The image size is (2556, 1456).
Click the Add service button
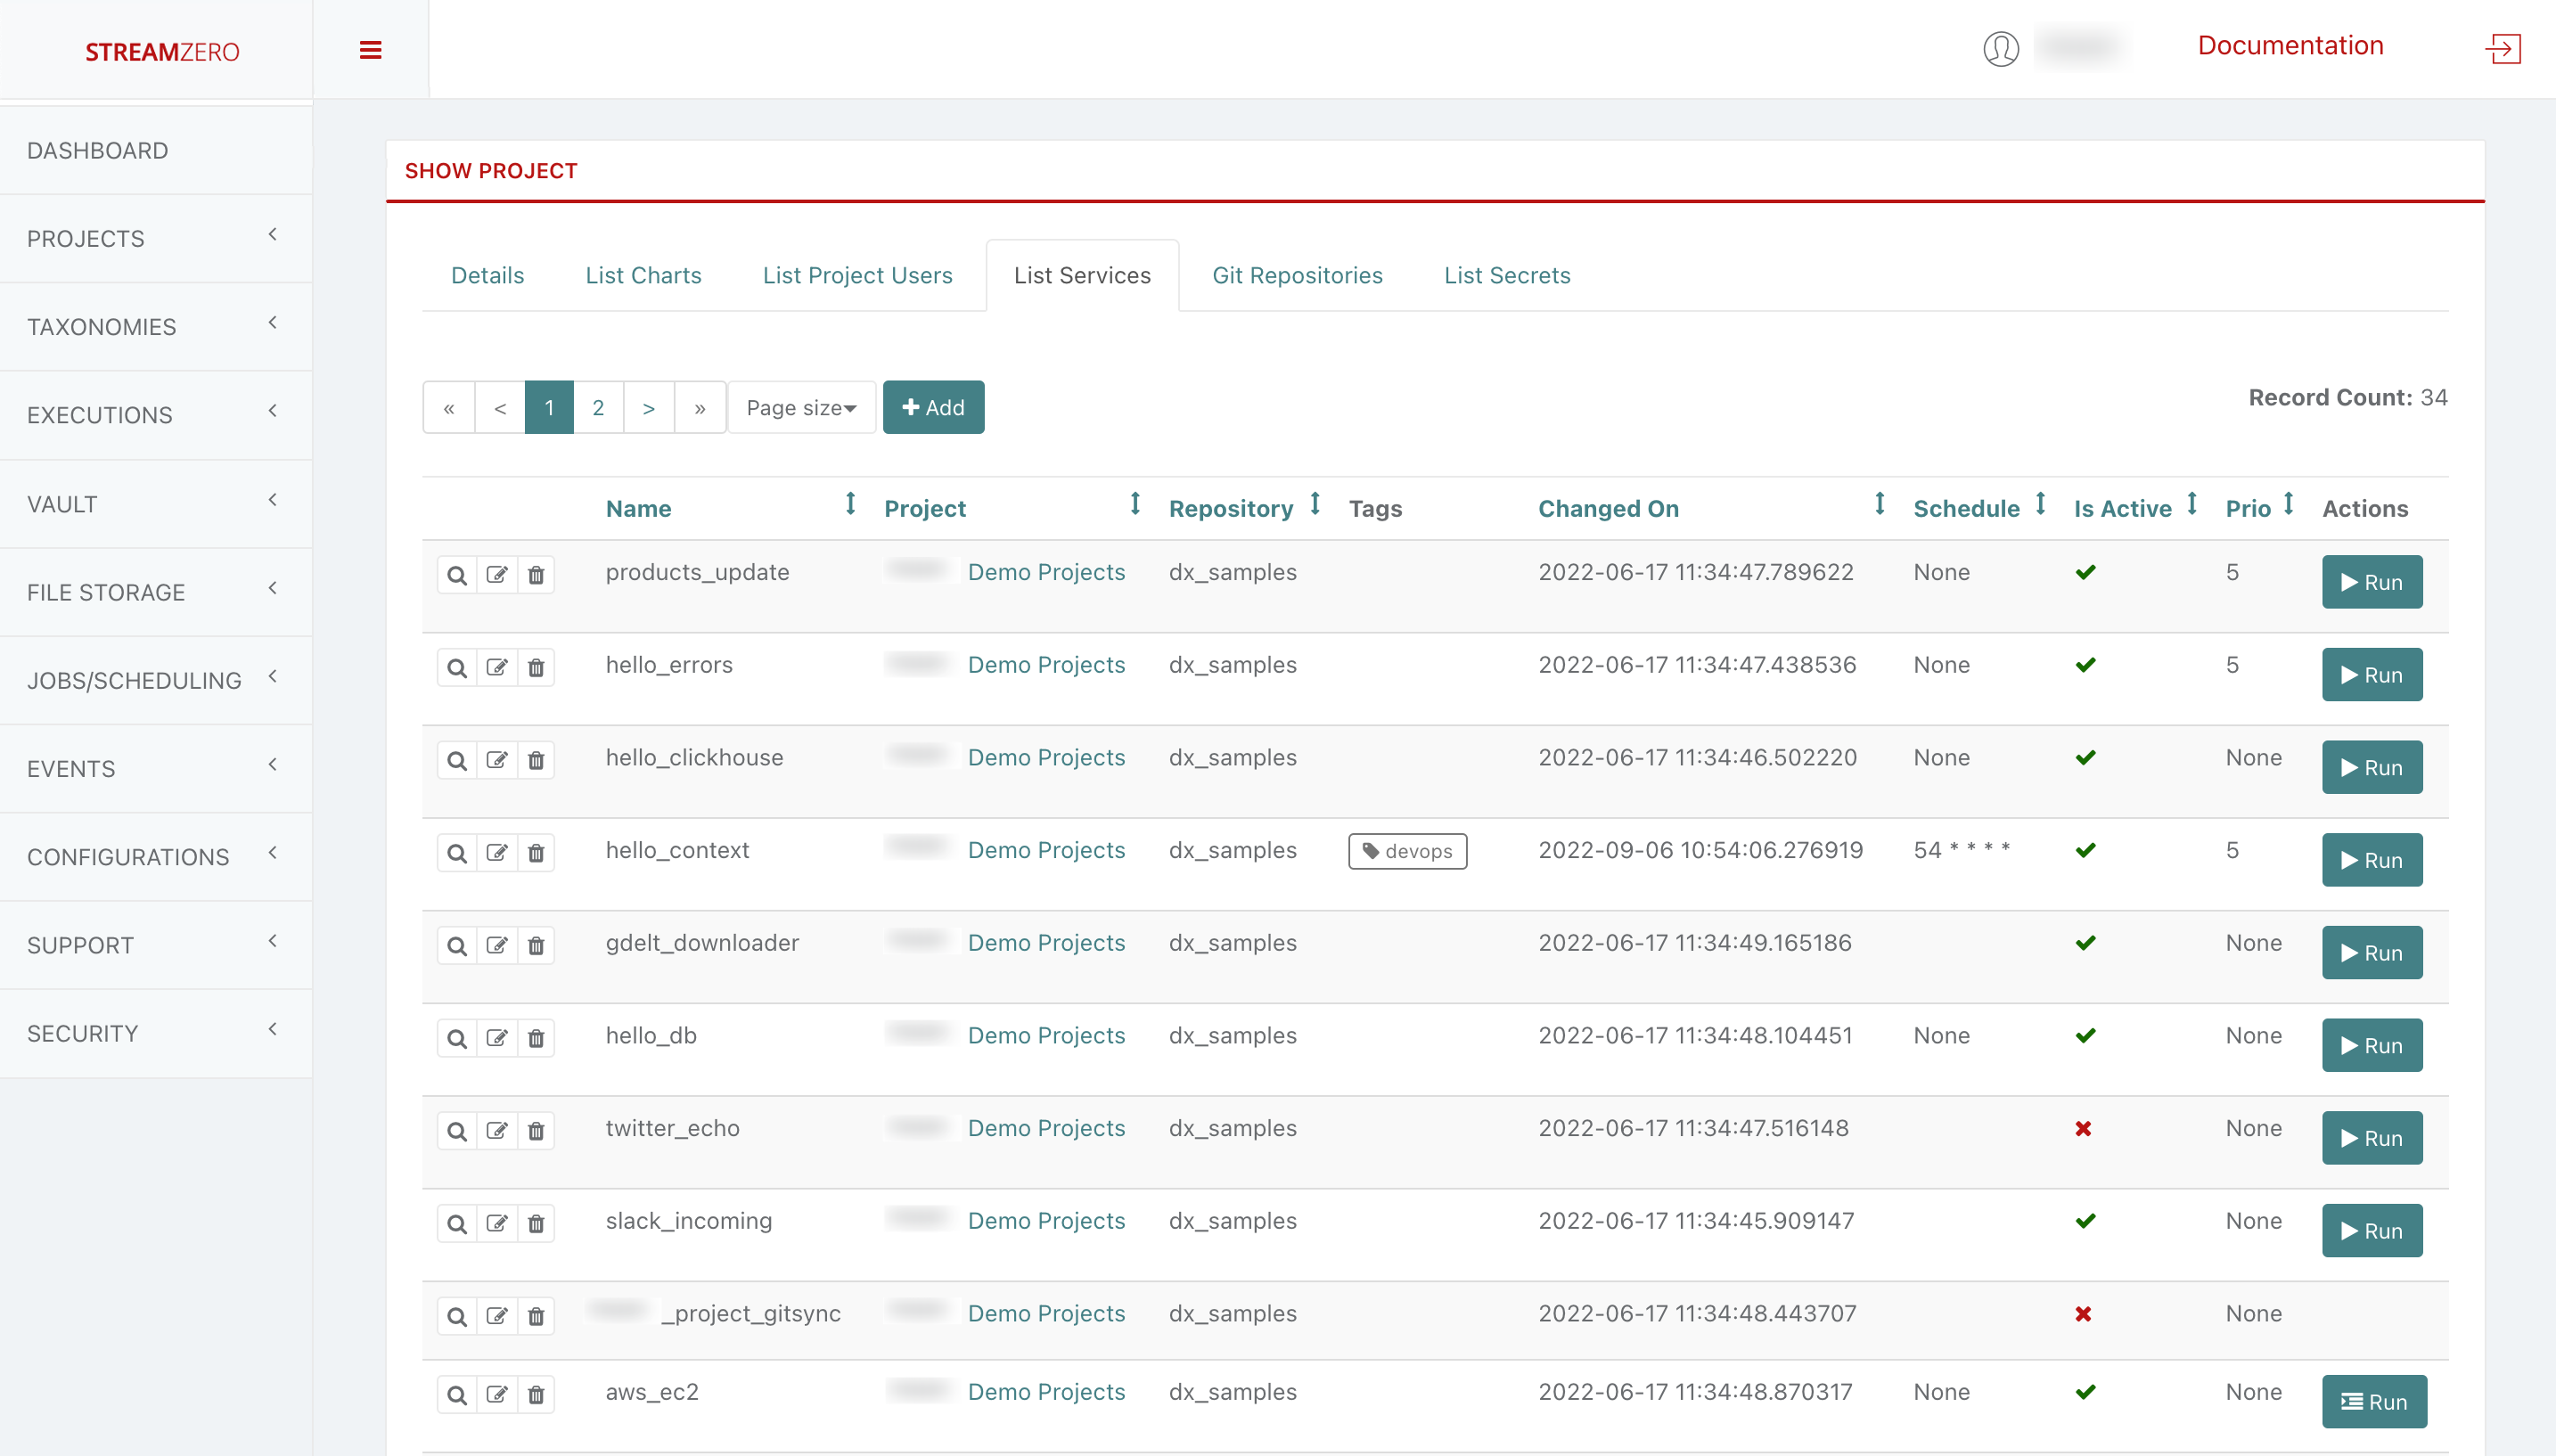933,407
